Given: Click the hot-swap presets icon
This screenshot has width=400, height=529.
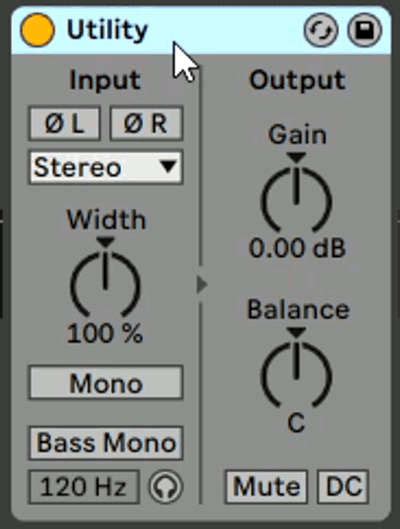Looking at the screenshot, I should tap(321, 30).
